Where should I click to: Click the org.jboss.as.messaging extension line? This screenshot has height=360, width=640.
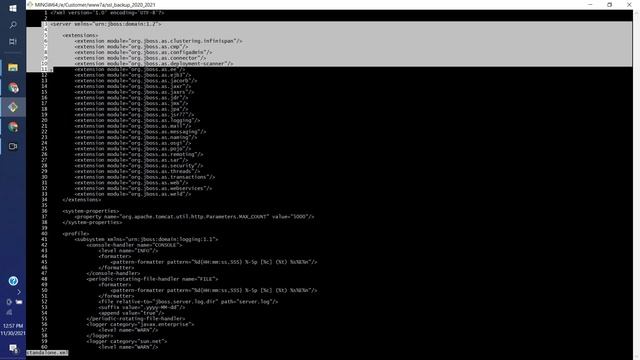(x=140, y=132)
